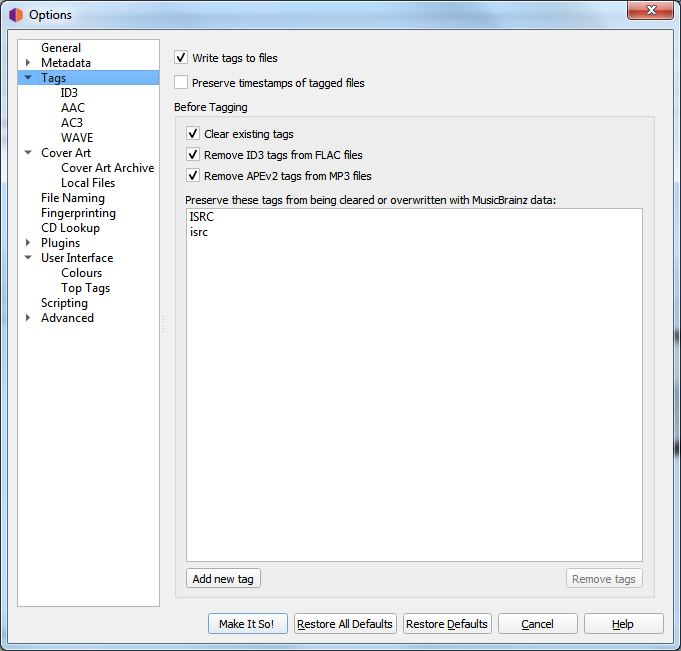Expand the Plugins tree node

pos(28,242)
